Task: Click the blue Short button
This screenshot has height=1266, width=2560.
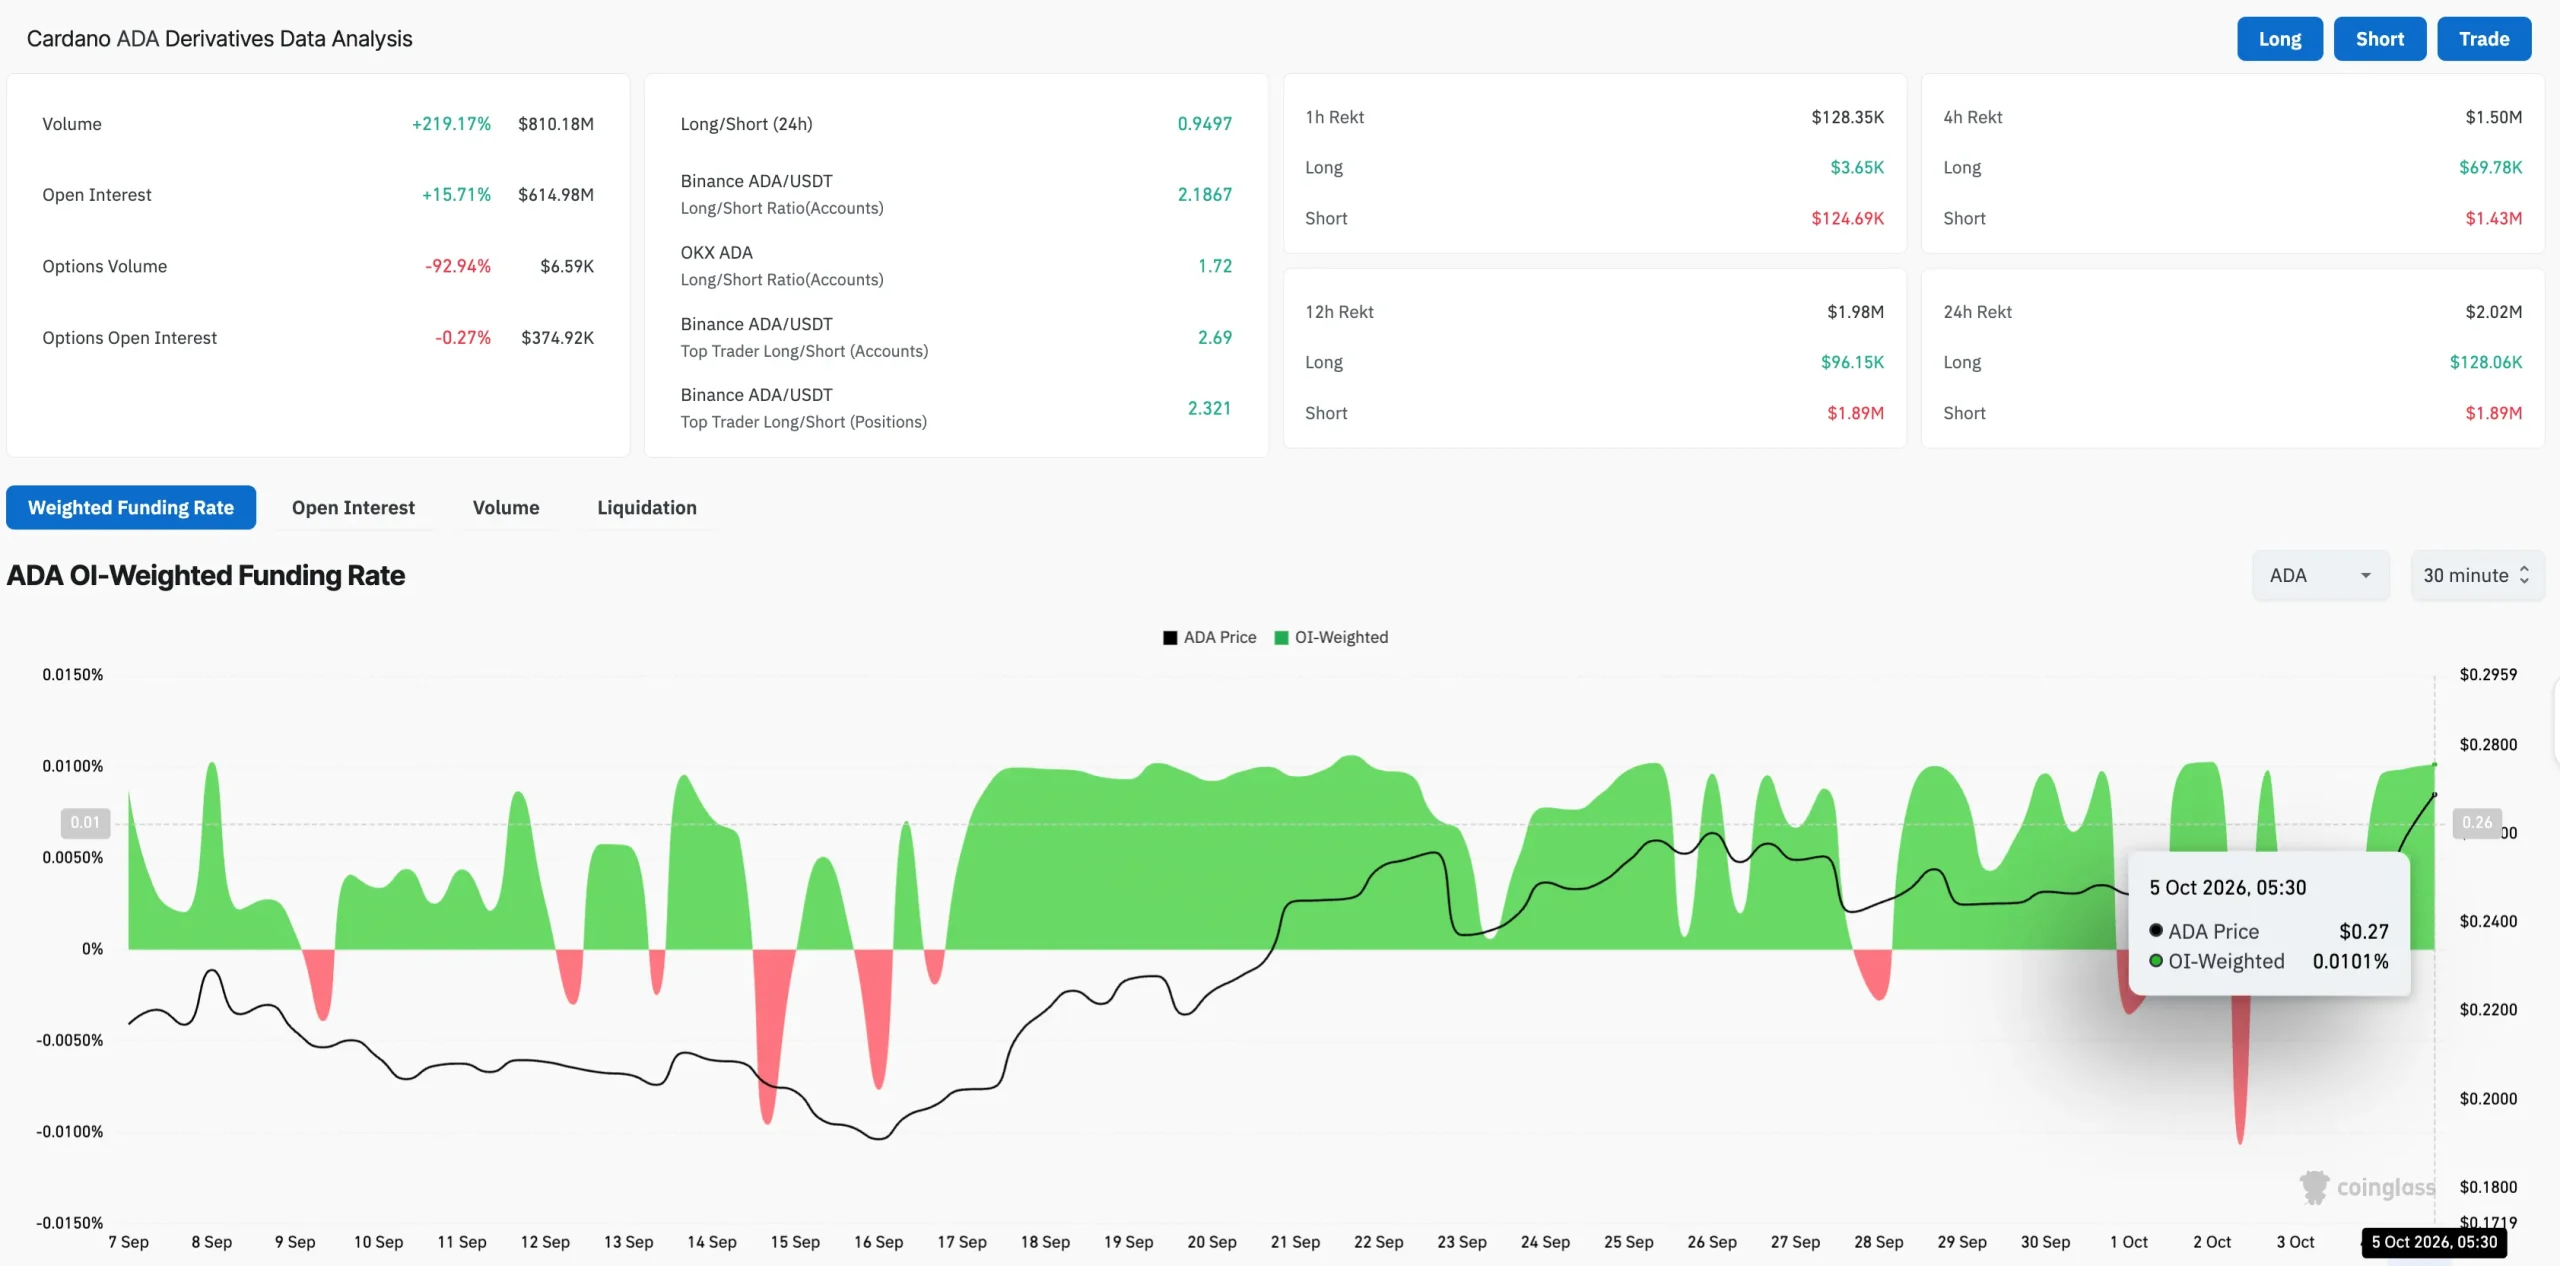Action: [x=2380, y=39]
